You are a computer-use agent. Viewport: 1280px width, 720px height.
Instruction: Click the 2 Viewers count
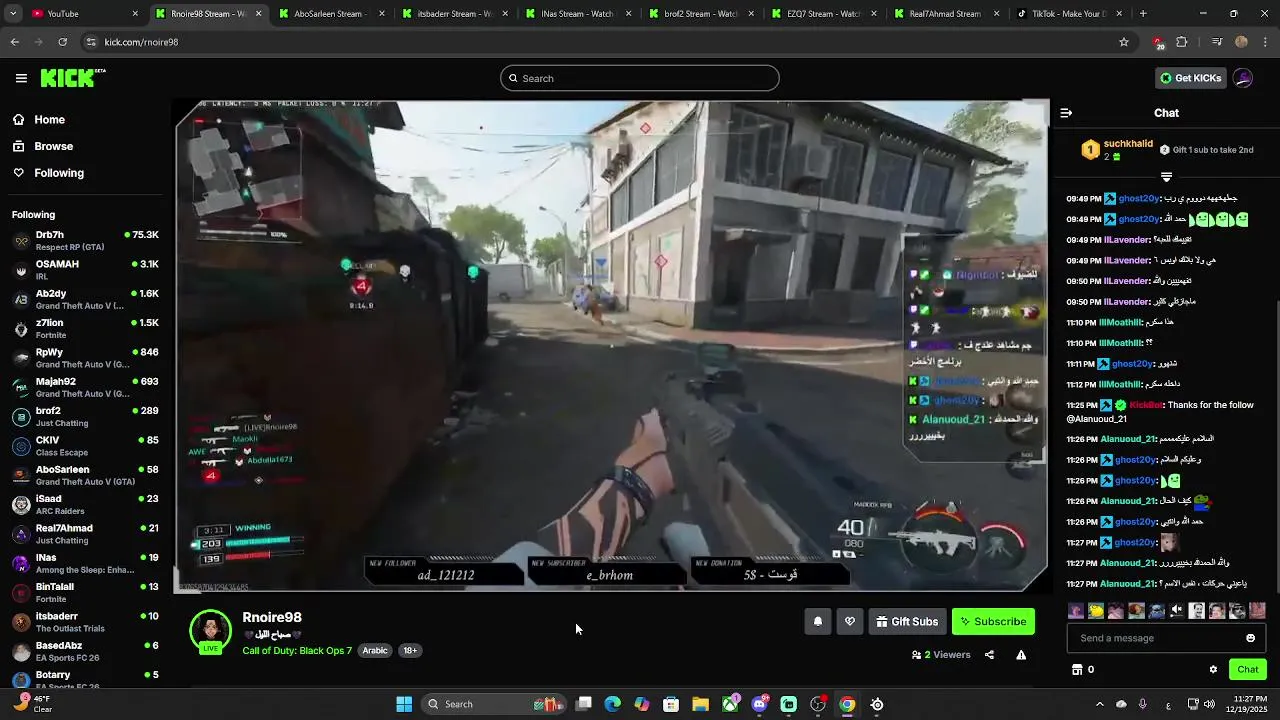941,655
